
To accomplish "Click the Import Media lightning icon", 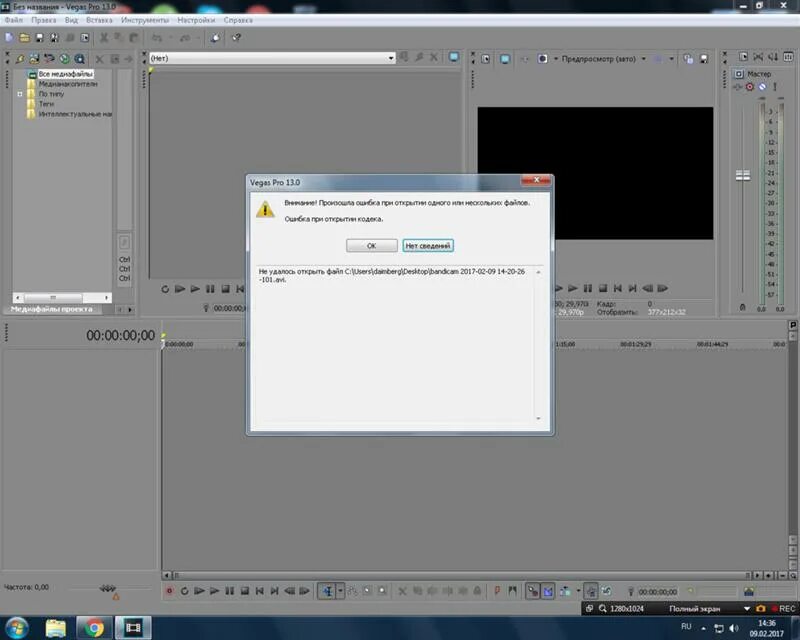I will click(x=19, y=59).
